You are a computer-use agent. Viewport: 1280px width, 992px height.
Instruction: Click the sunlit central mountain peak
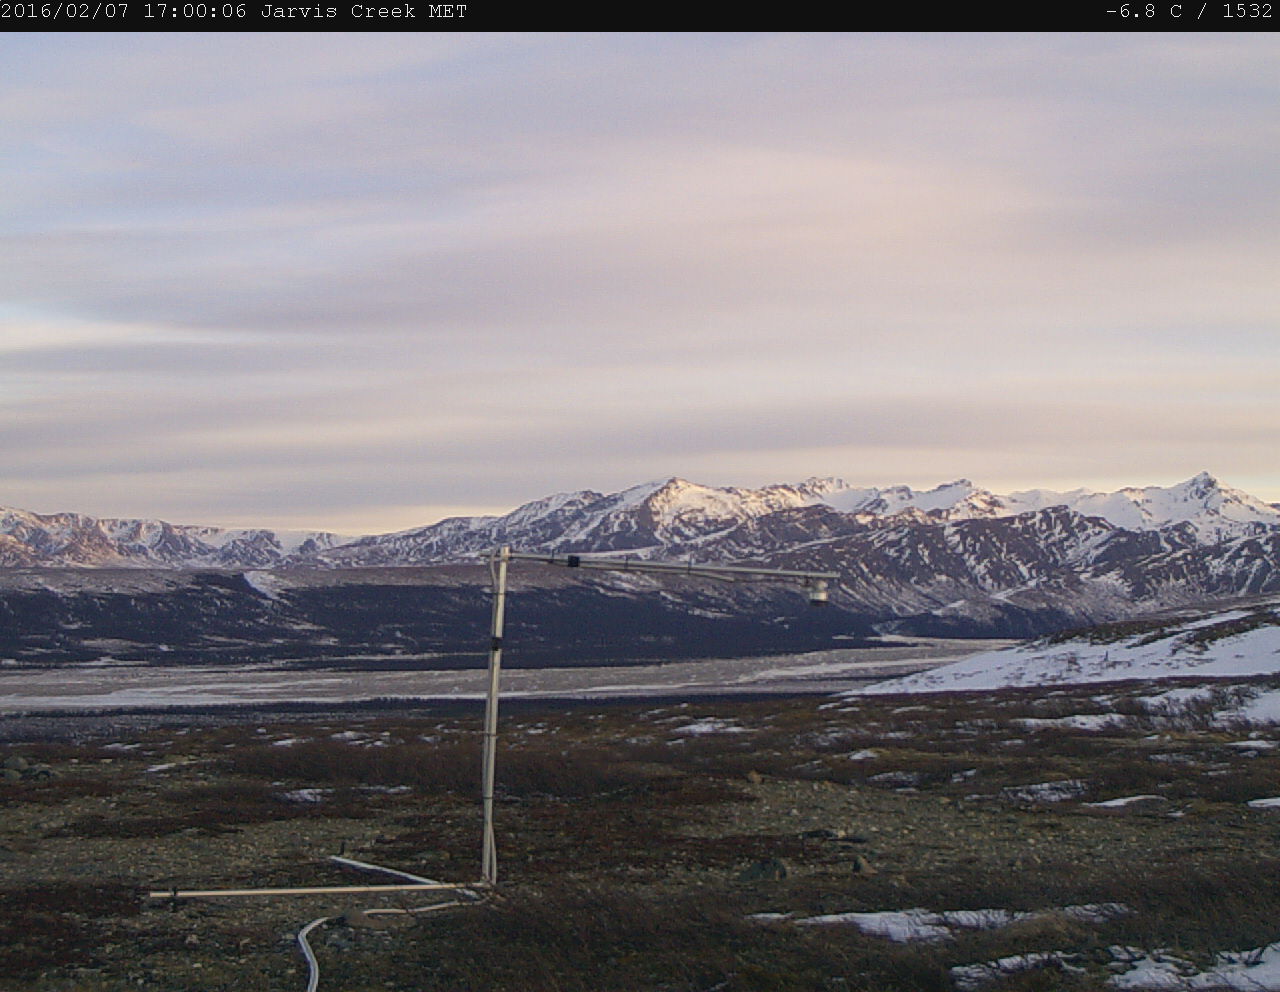670,487
